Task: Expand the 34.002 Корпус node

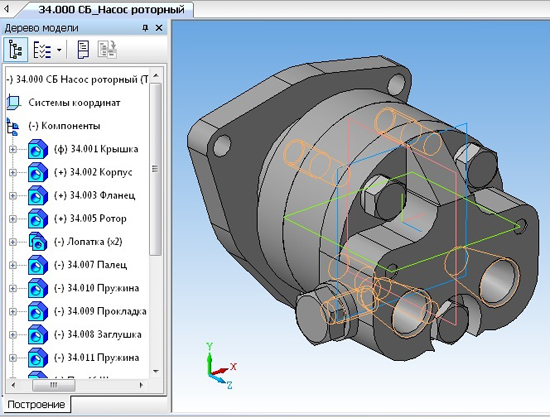Action: click(x=13, y=173)
